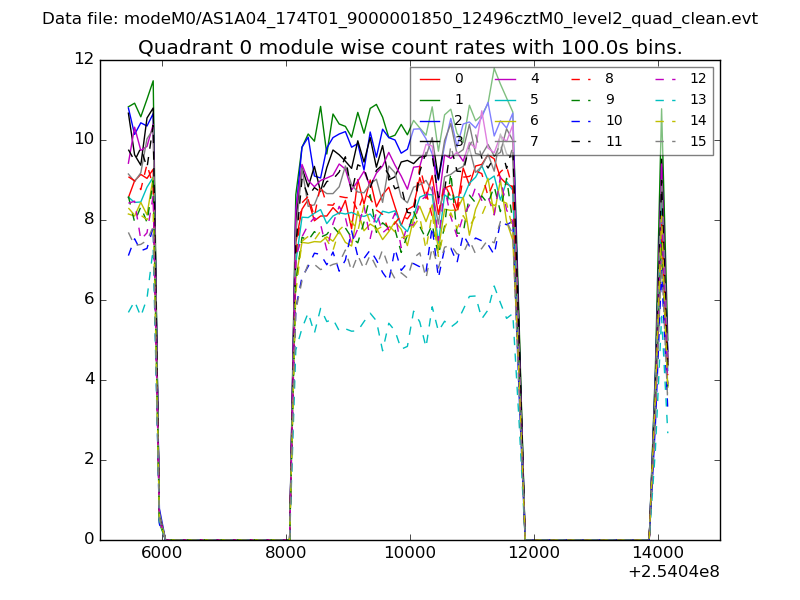Select dashed green legend entry 9

[580, 99]
